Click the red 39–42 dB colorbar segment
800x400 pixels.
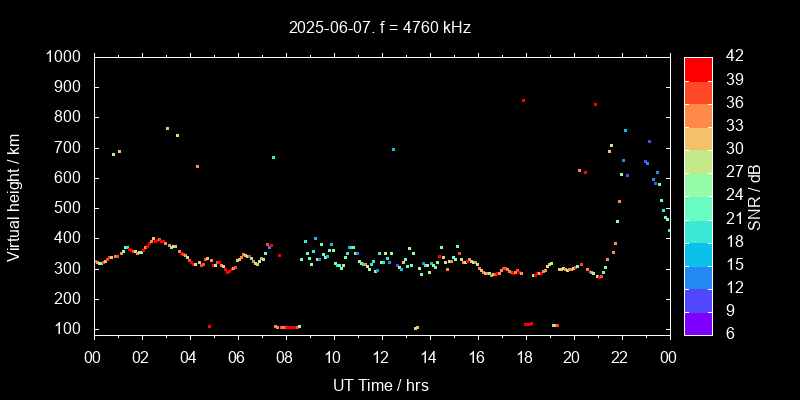pyautogui.click(x=698, y=68)
